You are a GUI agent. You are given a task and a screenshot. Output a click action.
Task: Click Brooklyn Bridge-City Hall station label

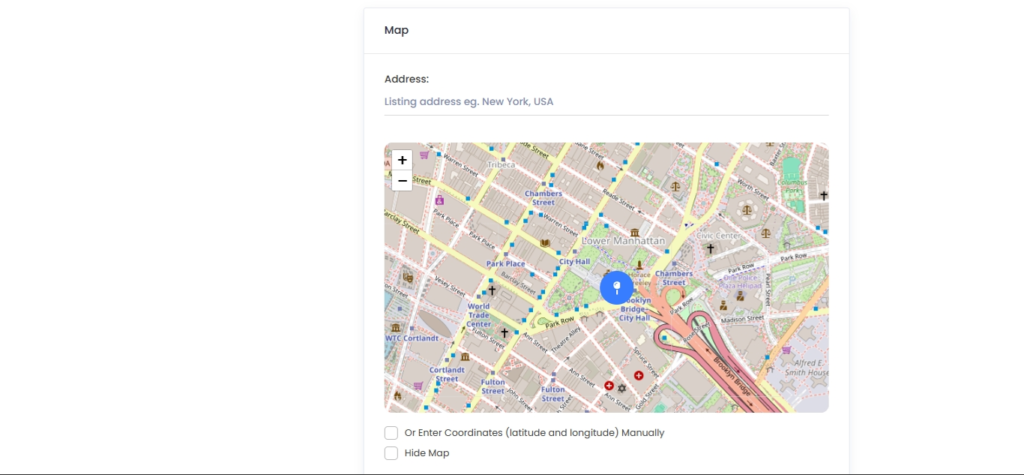point(635,309)
